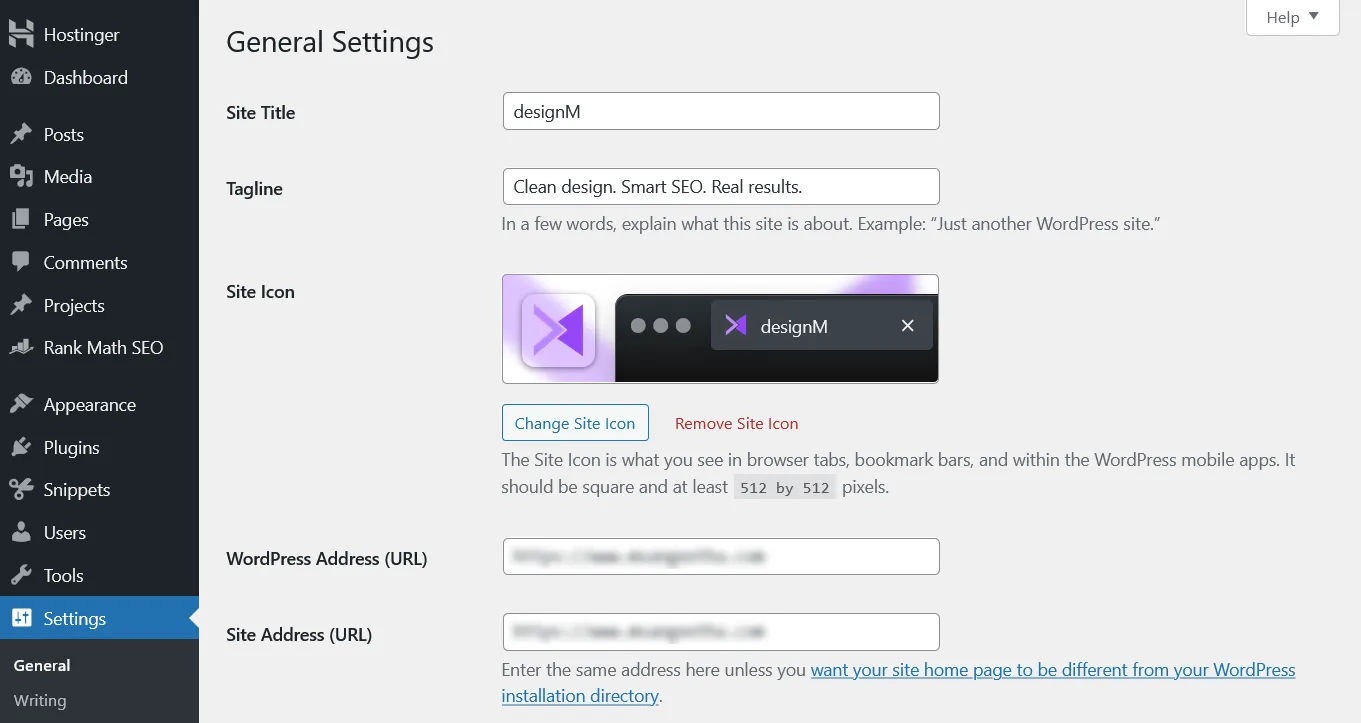Click the Rank Math SEO icon

[22, 347]
